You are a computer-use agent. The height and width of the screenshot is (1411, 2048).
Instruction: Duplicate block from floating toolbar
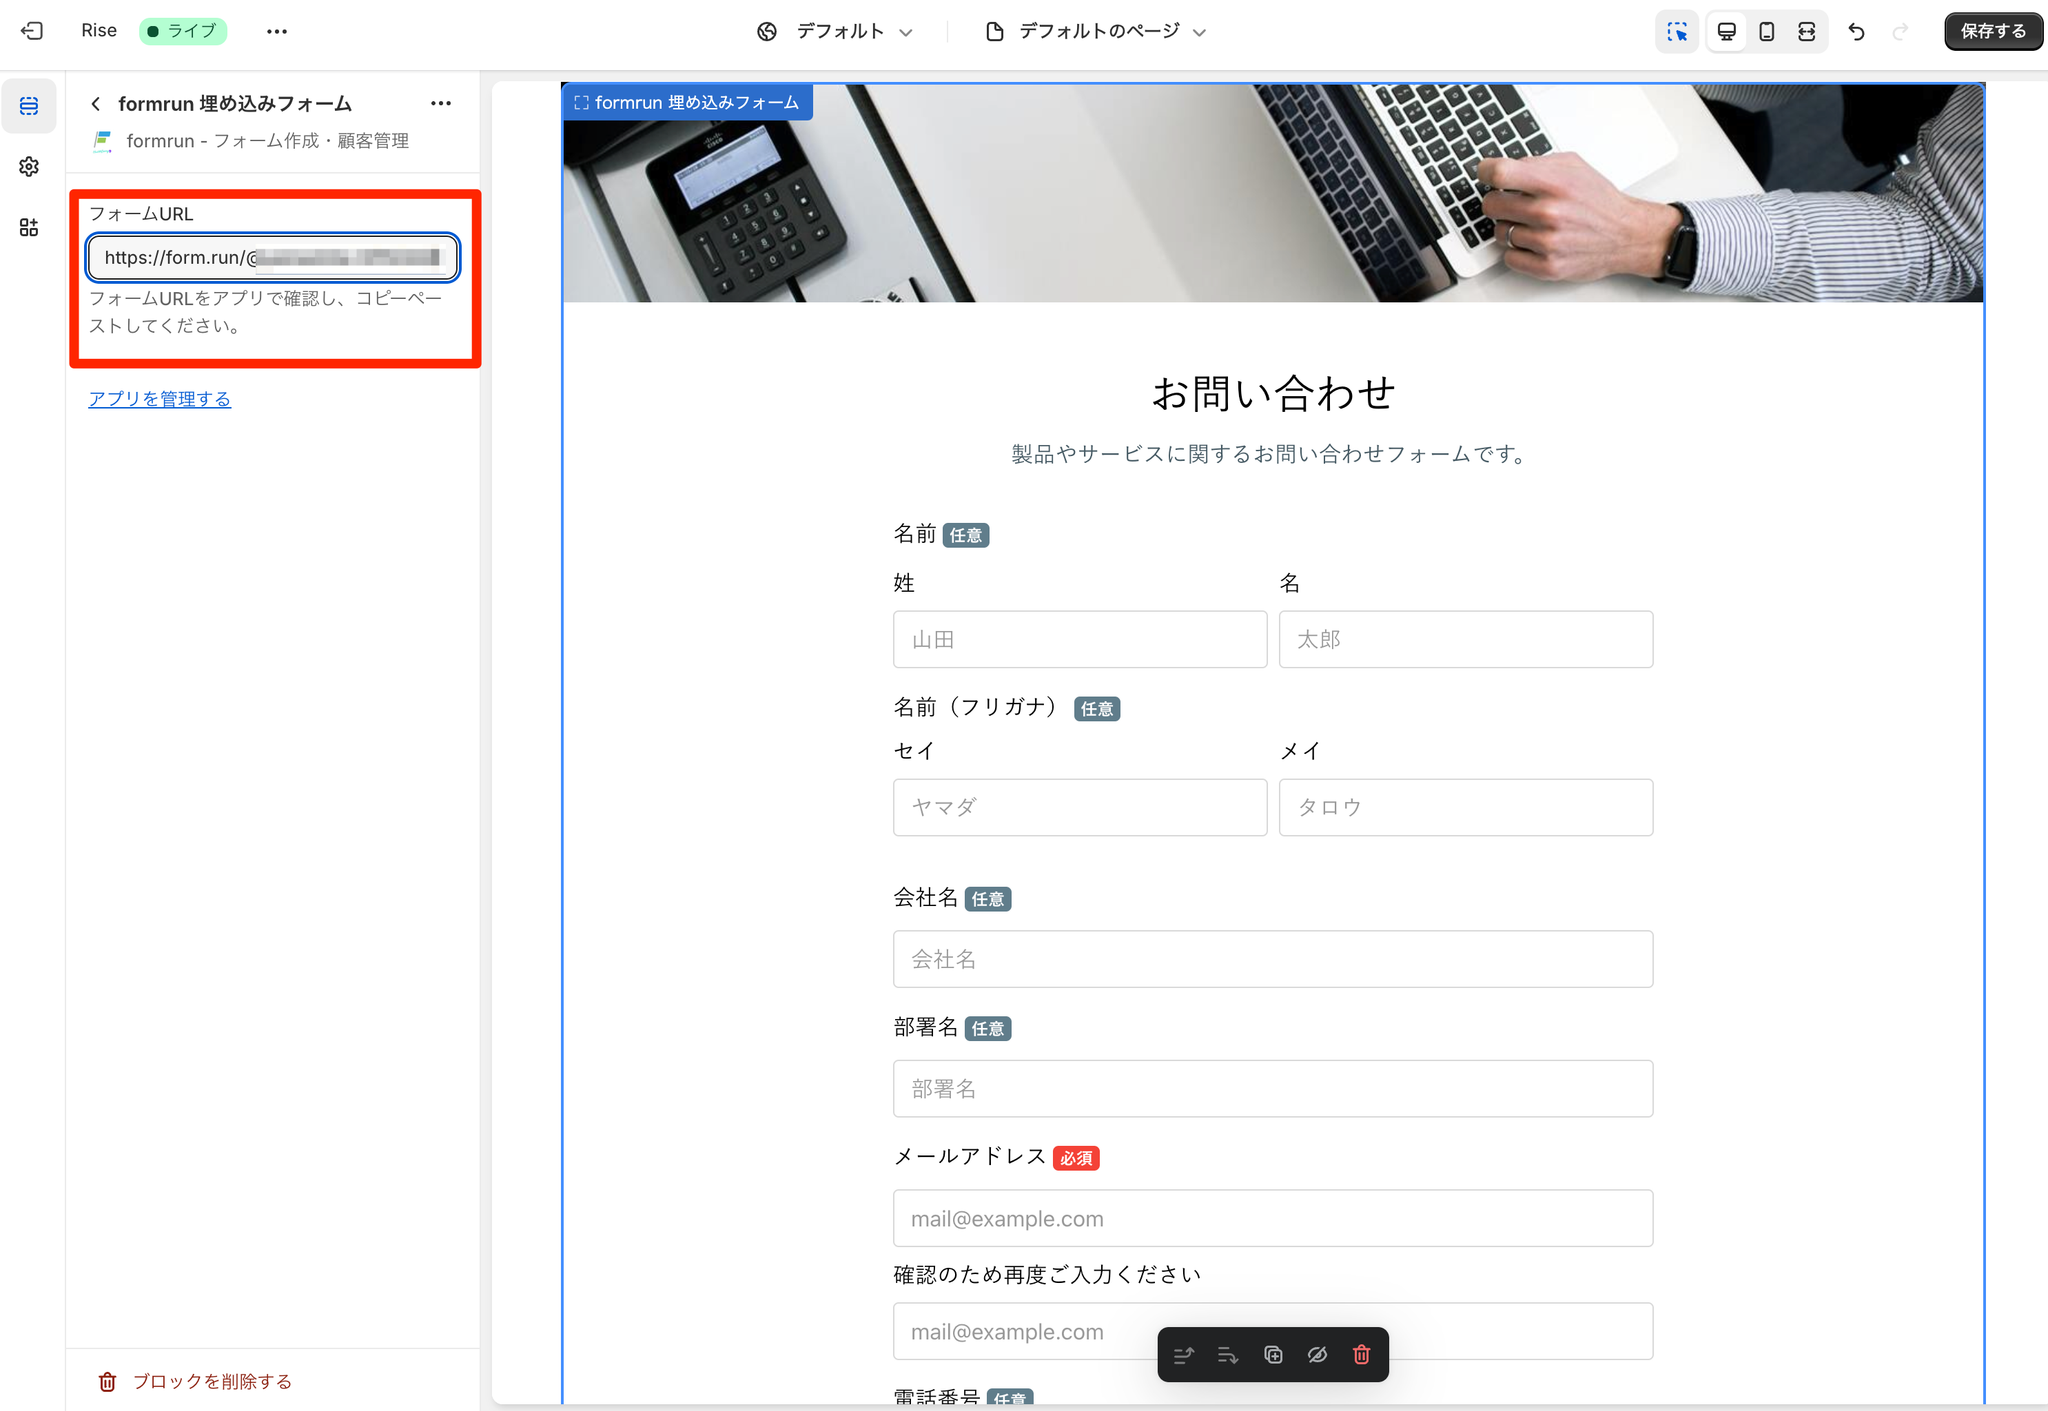pos(1273,1355)
